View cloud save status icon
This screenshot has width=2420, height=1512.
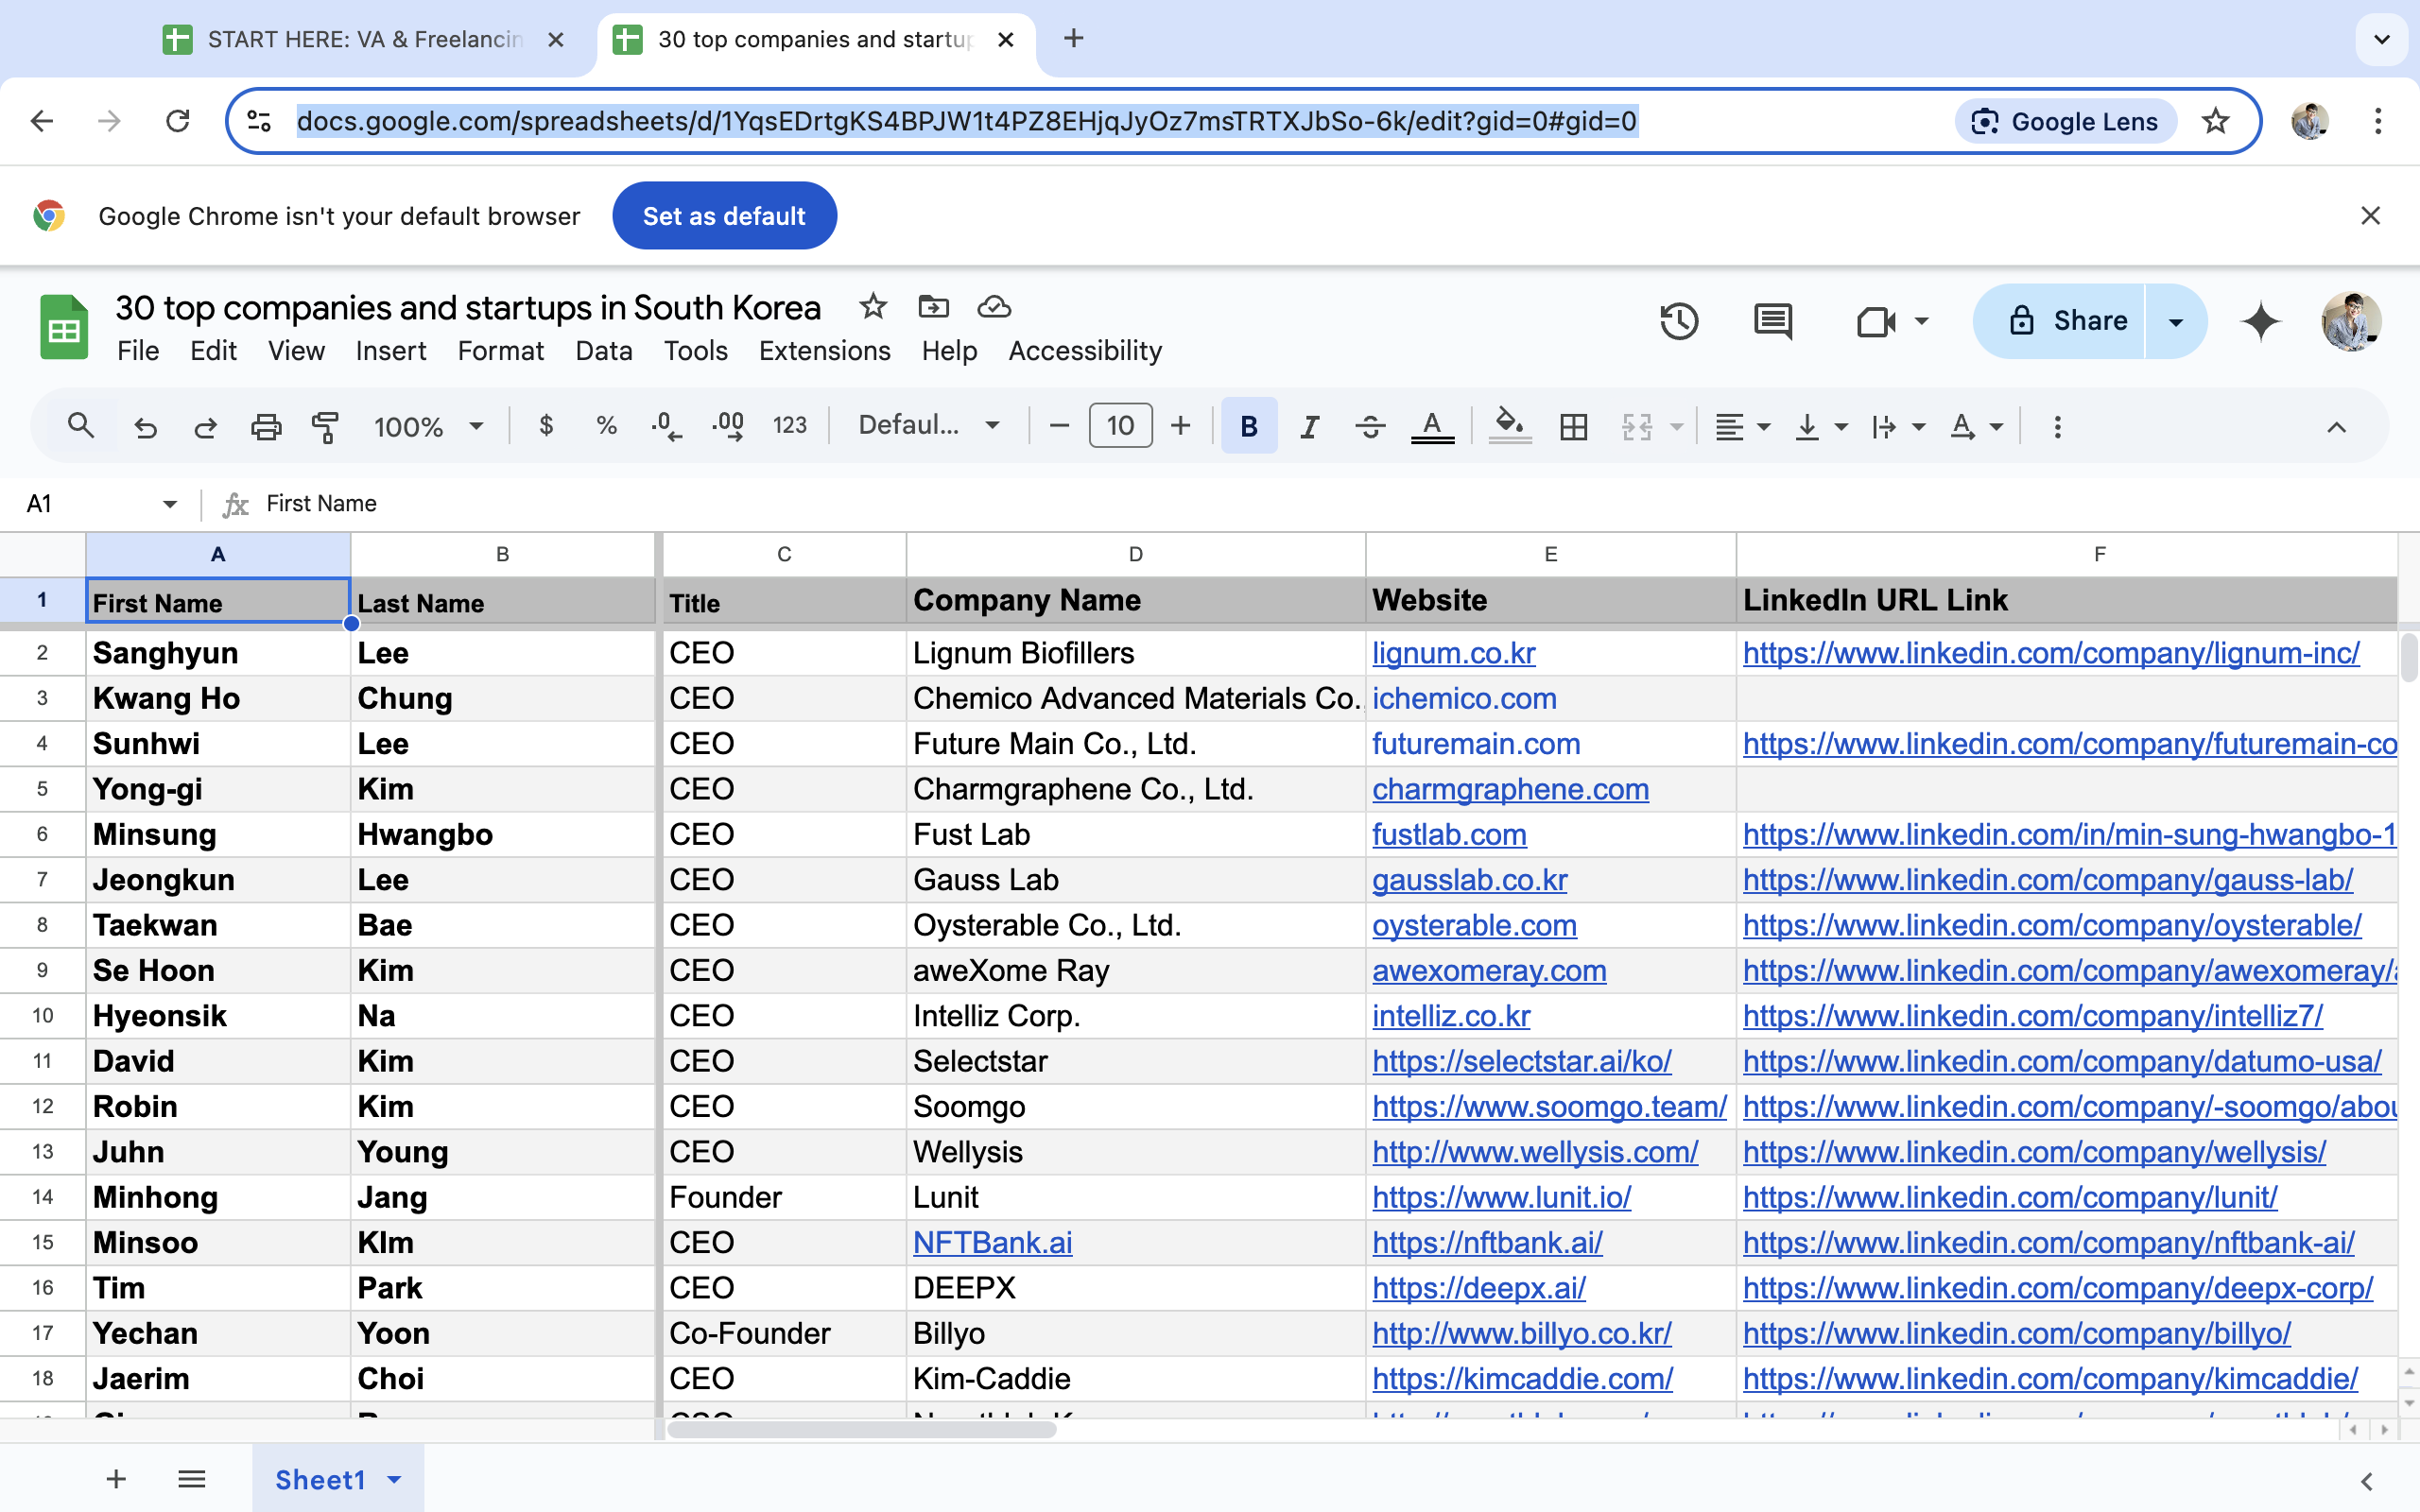click(994, 306)
